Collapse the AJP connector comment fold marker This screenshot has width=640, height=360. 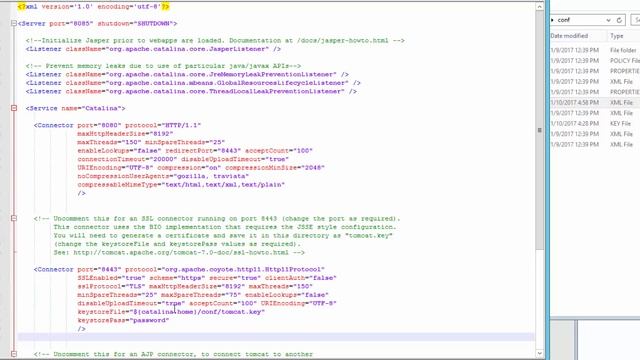click(14, 354)
